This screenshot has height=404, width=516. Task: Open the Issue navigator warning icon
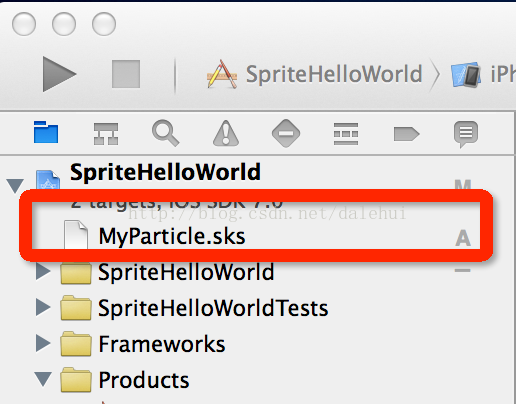tap(226, 133)
